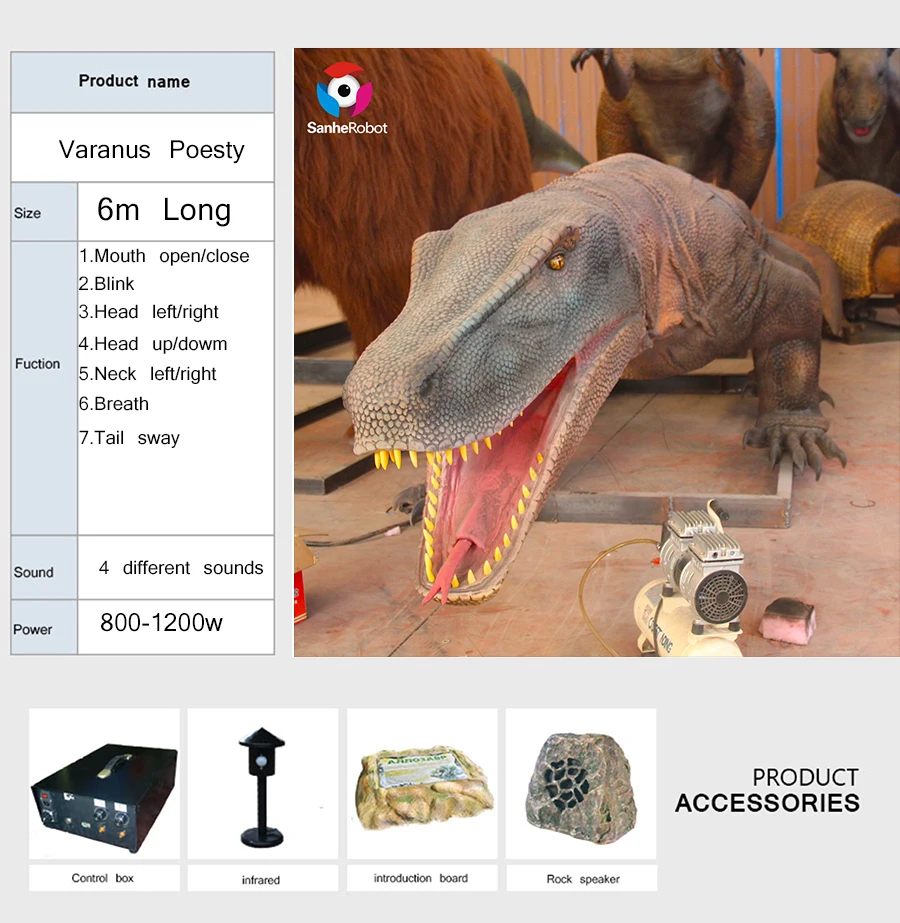
Task: Click the SanheRobot eye logo icon
Action: pyautogui.click(x=344, y=91)
